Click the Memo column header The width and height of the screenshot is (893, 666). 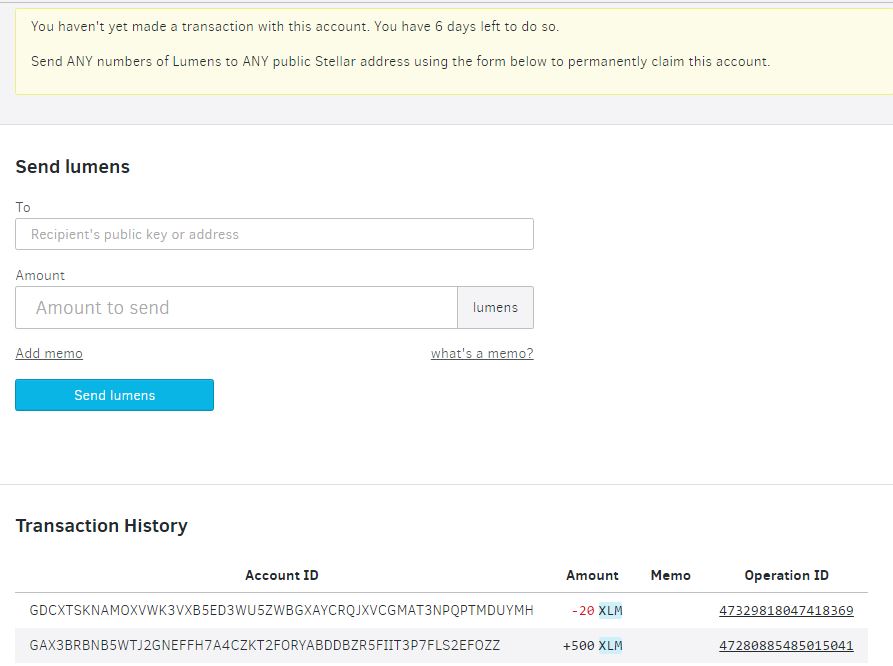(670, 576)
